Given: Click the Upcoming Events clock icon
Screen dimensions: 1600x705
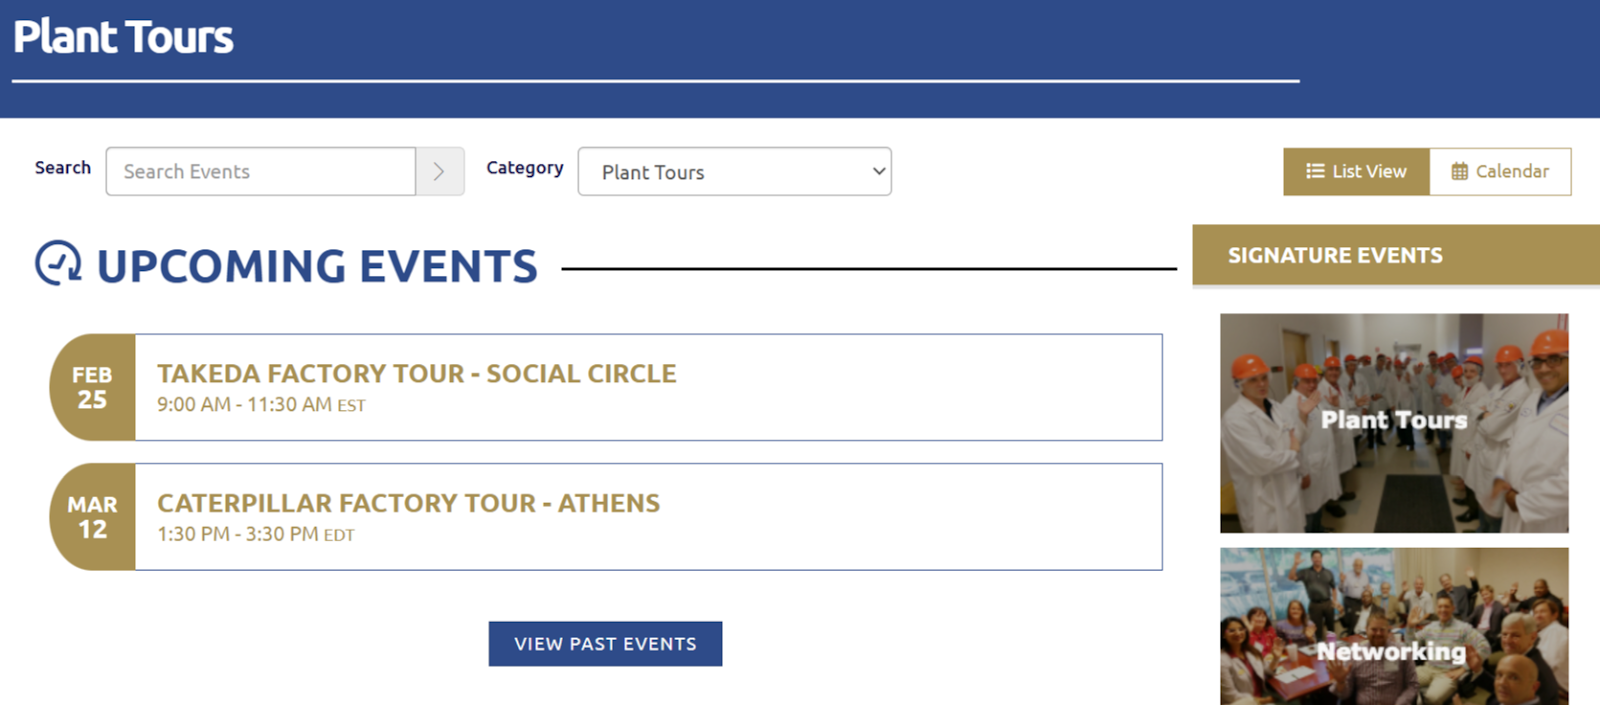Looking at the screenshot, I should 59,265.
